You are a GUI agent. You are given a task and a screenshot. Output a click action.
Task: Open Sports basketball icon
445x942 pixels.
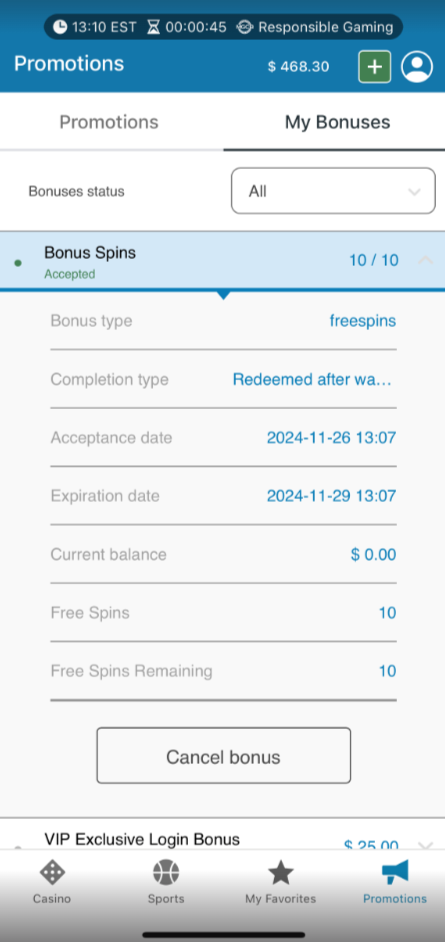(x=166, y=872)
